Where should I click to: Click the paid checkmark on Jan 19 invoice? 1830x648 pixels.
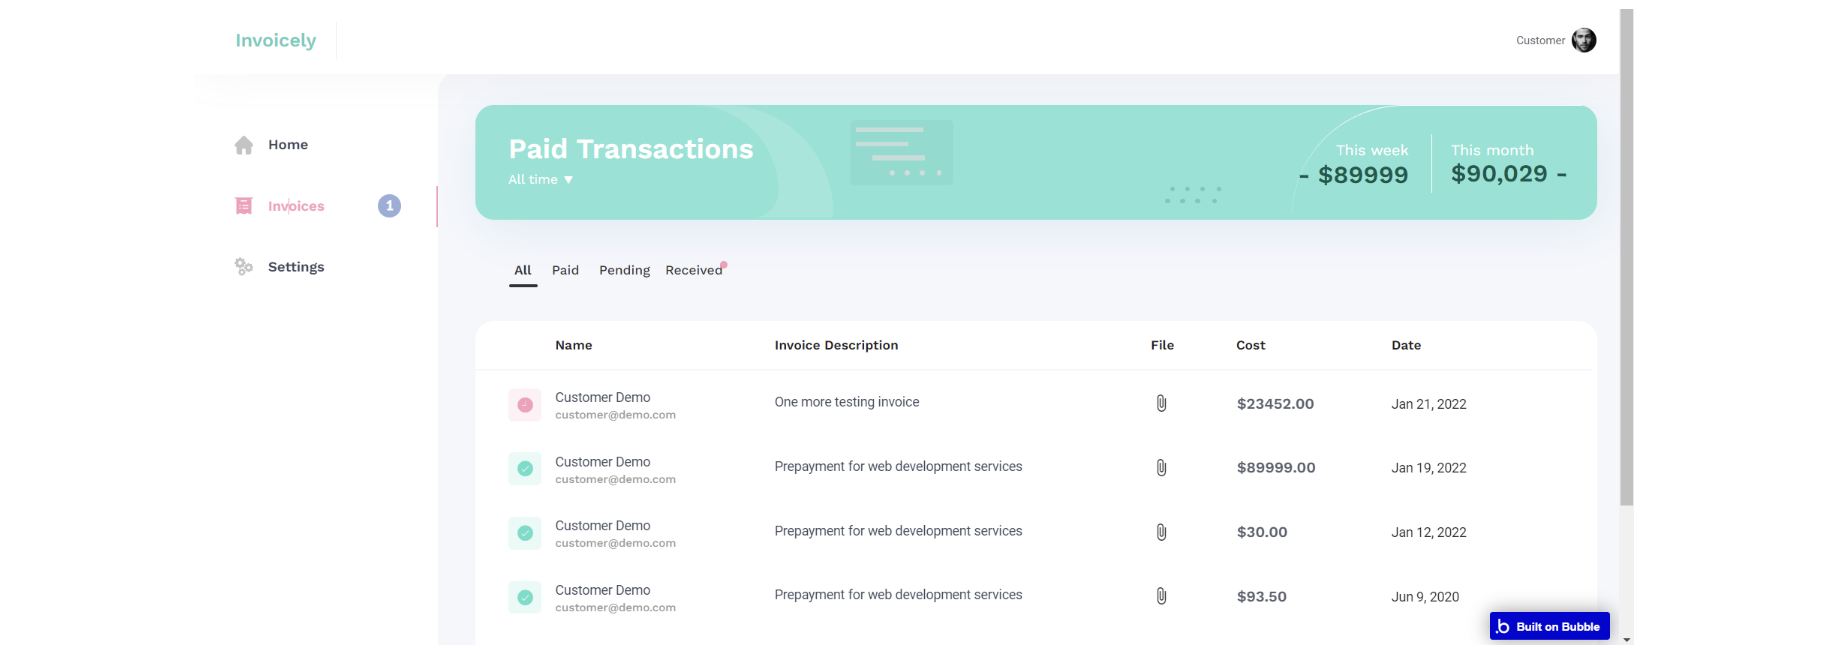pos(525,469)
